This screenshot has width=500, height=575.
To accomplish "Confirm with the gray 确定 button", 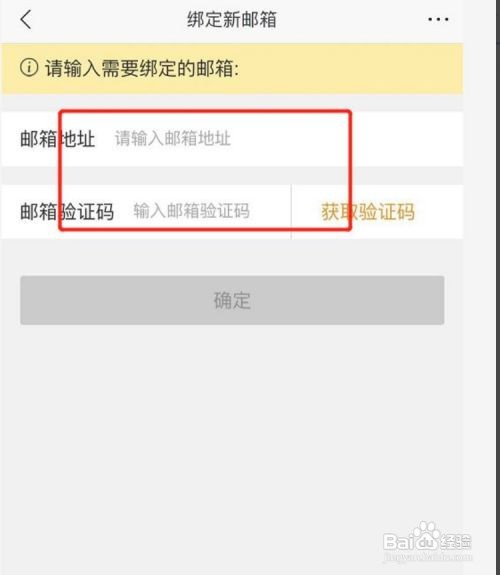I will coord(232,300).
